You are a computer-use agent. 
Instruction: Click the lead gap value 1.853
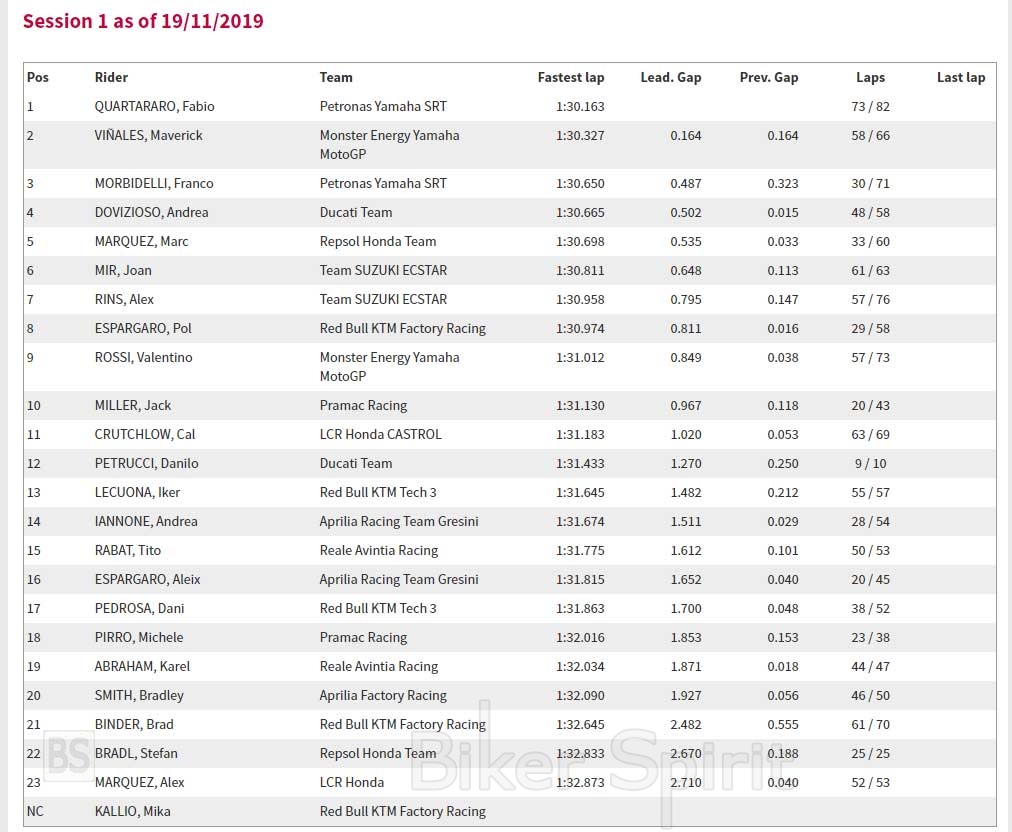coord(685,638)
